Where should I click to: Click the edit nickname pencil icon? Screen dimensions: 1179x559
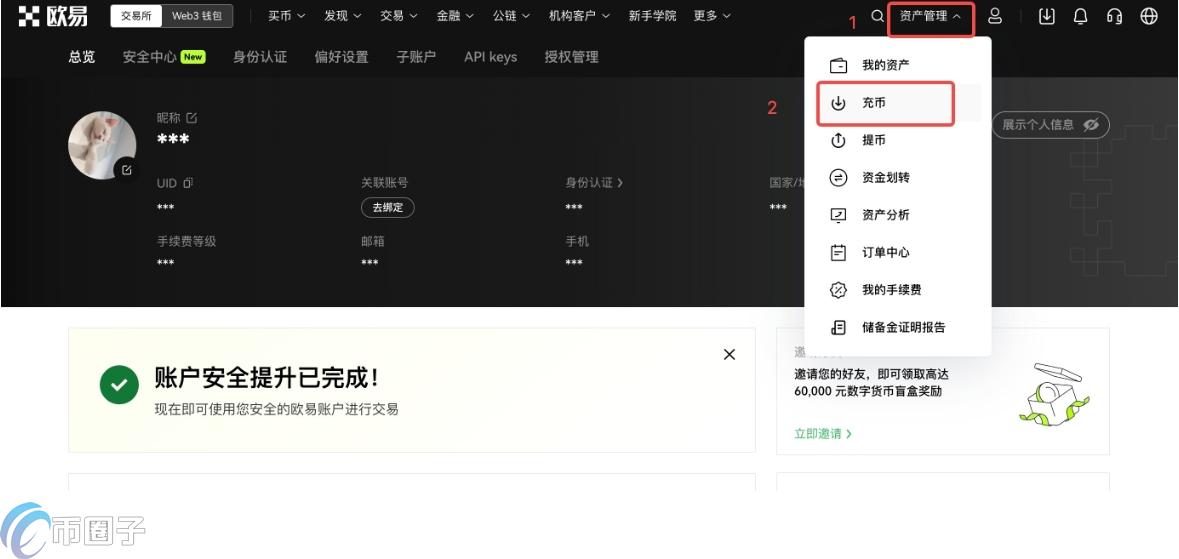(x=192, y=117)
